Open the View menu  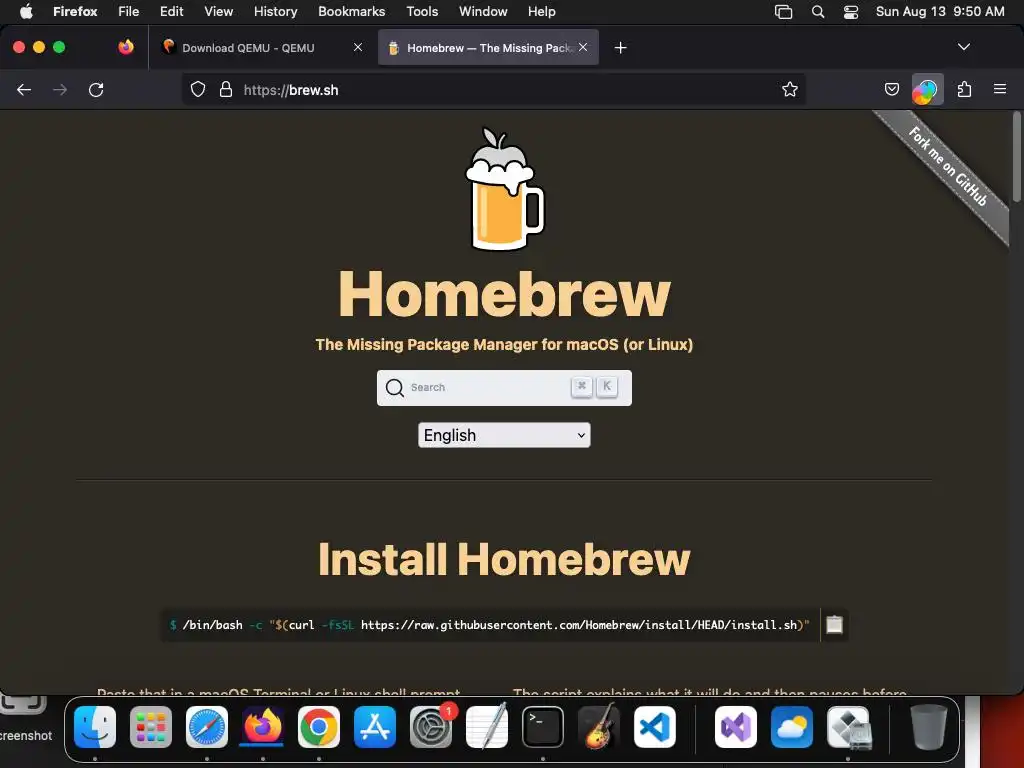pyautogui.click(x=218, y=11)
